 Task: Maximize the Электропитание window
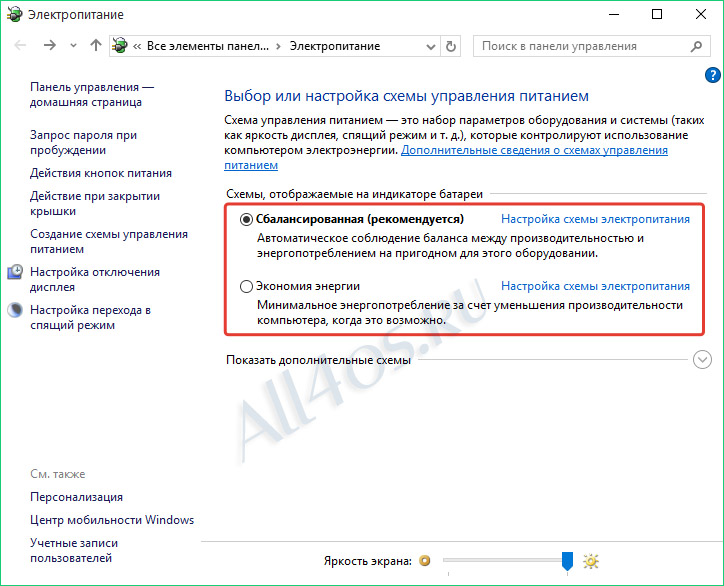tap(657, 14)
